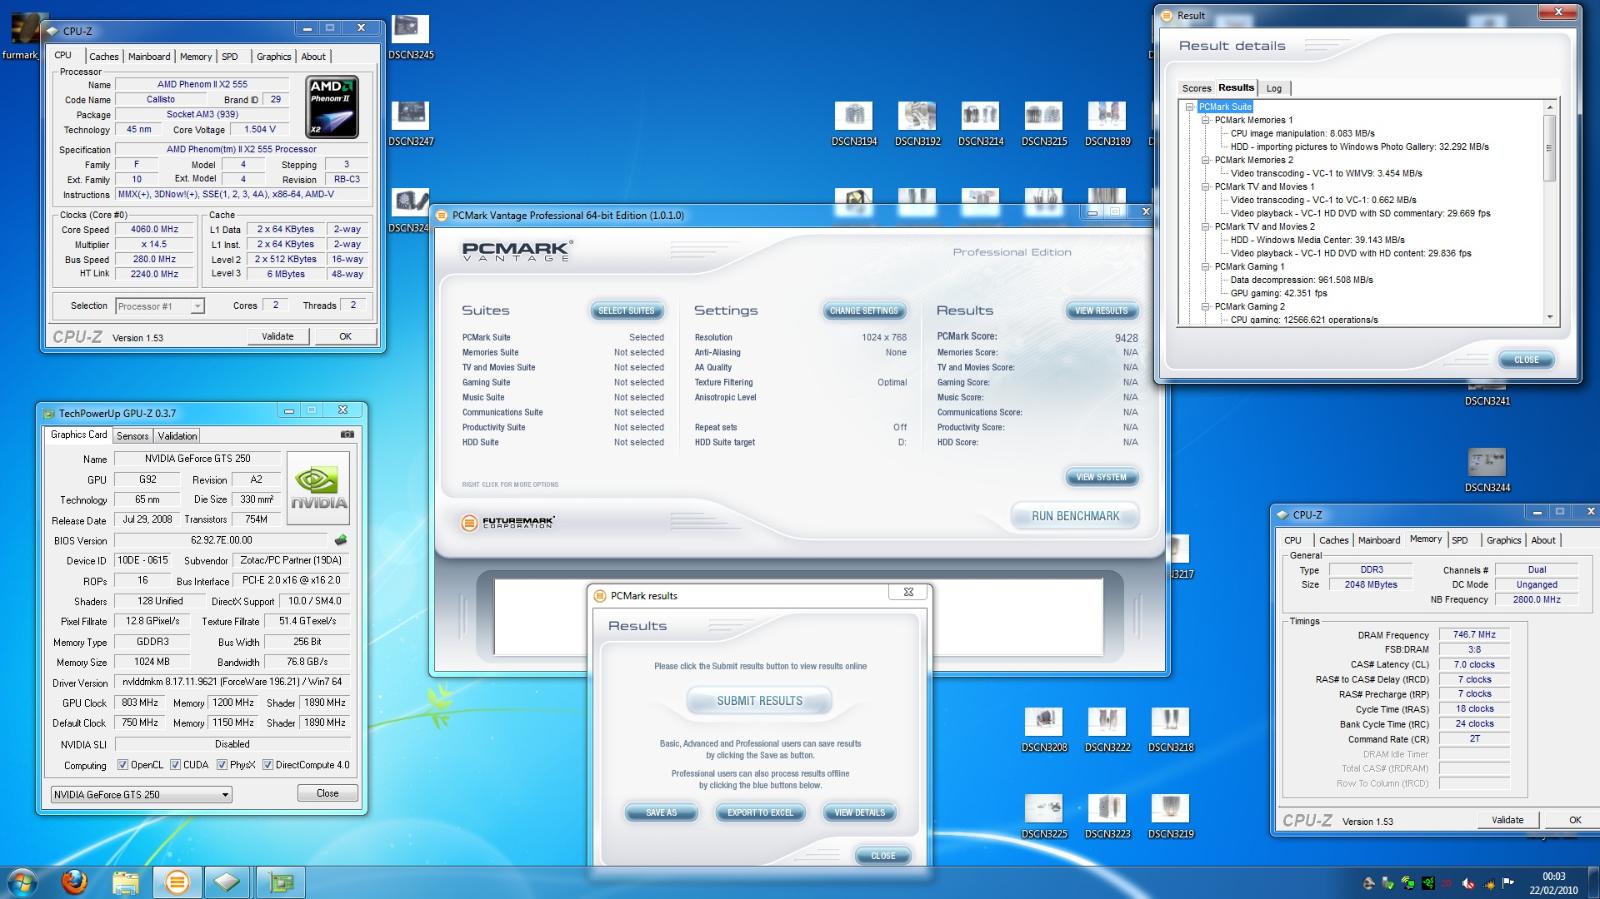Click the Run Benchmark button
The image size is (1600, 899).
click(x=1075, y=516)
